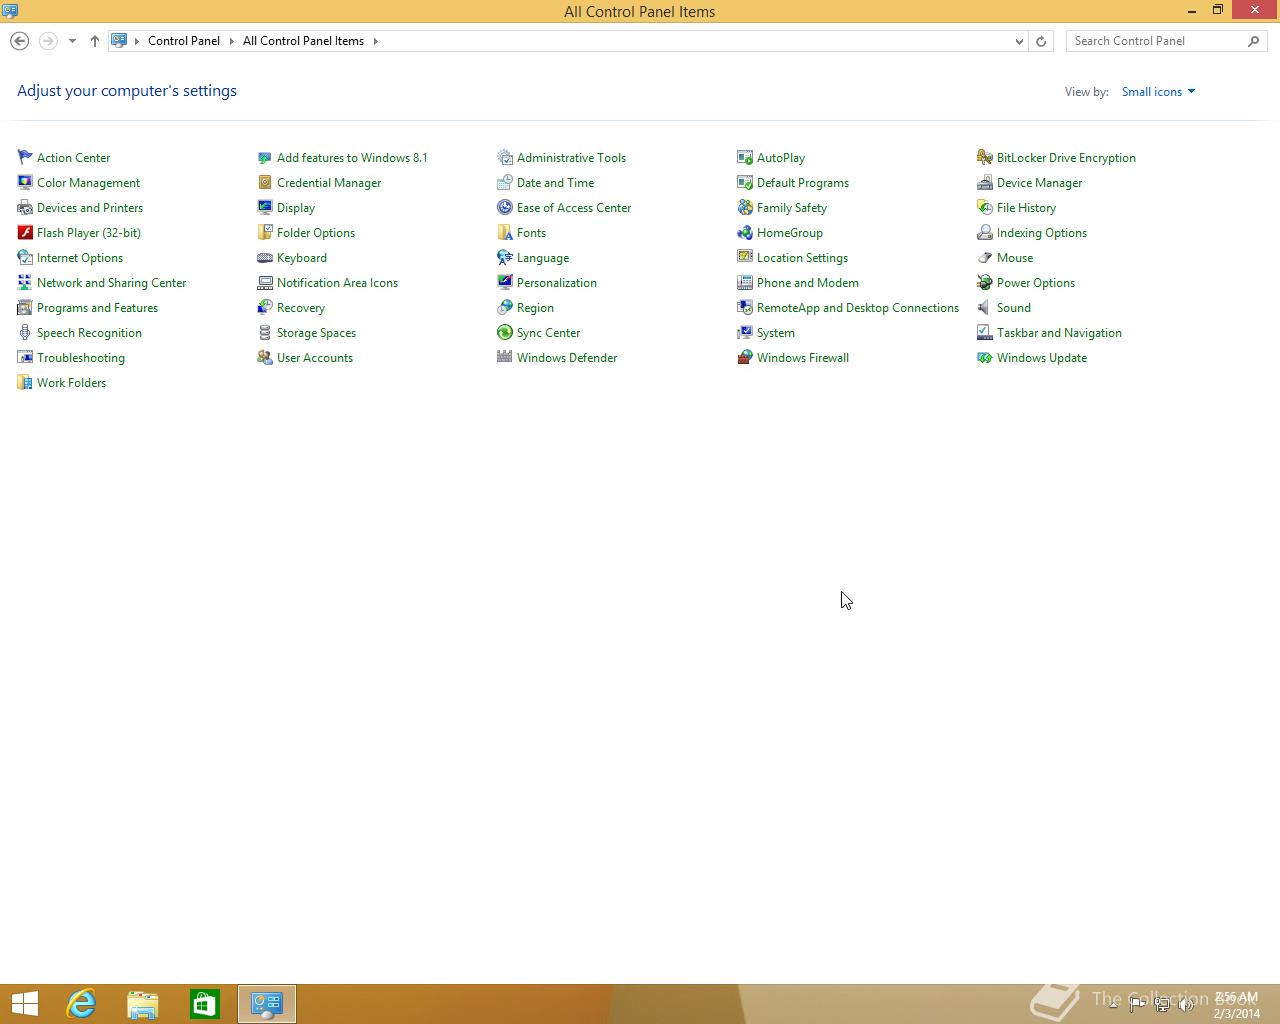Expand chevron after Control Panel breadcrumb
Viewport: 1280px width, 1024px height.
pos(231,41)
